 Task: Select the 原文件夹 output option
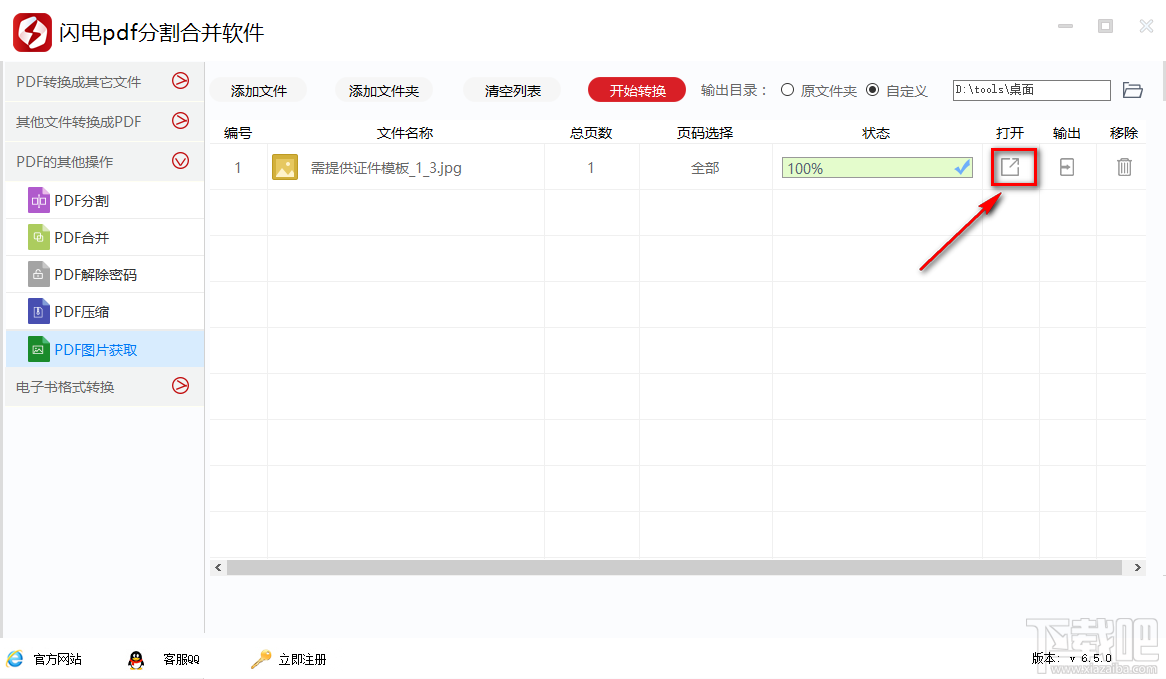(789, 89)
